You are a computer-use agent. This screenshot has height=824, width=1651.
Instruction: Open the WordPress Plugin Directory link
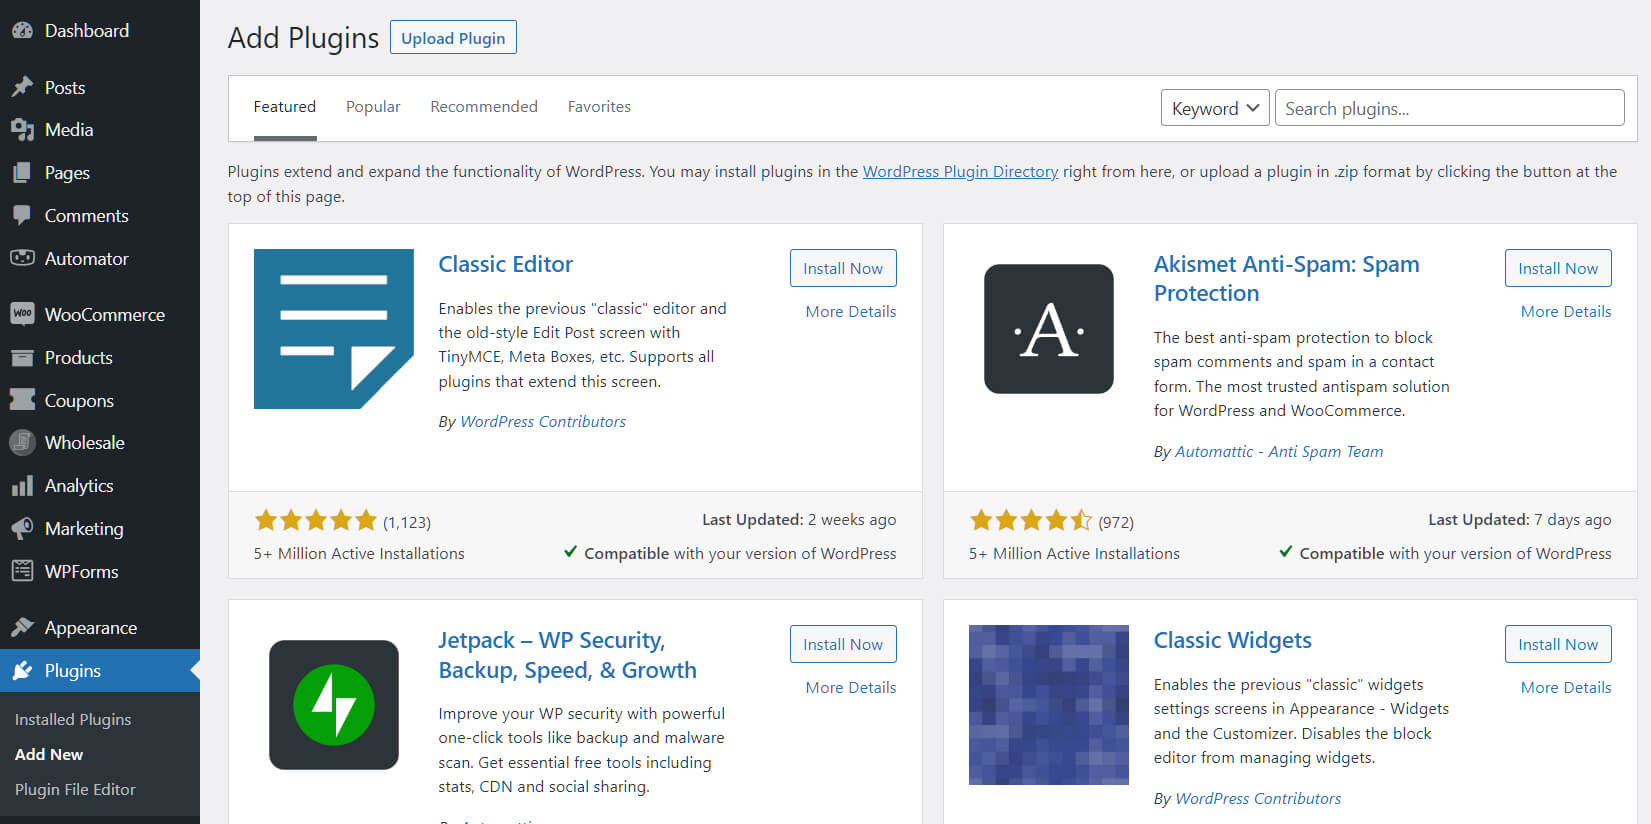960,171
